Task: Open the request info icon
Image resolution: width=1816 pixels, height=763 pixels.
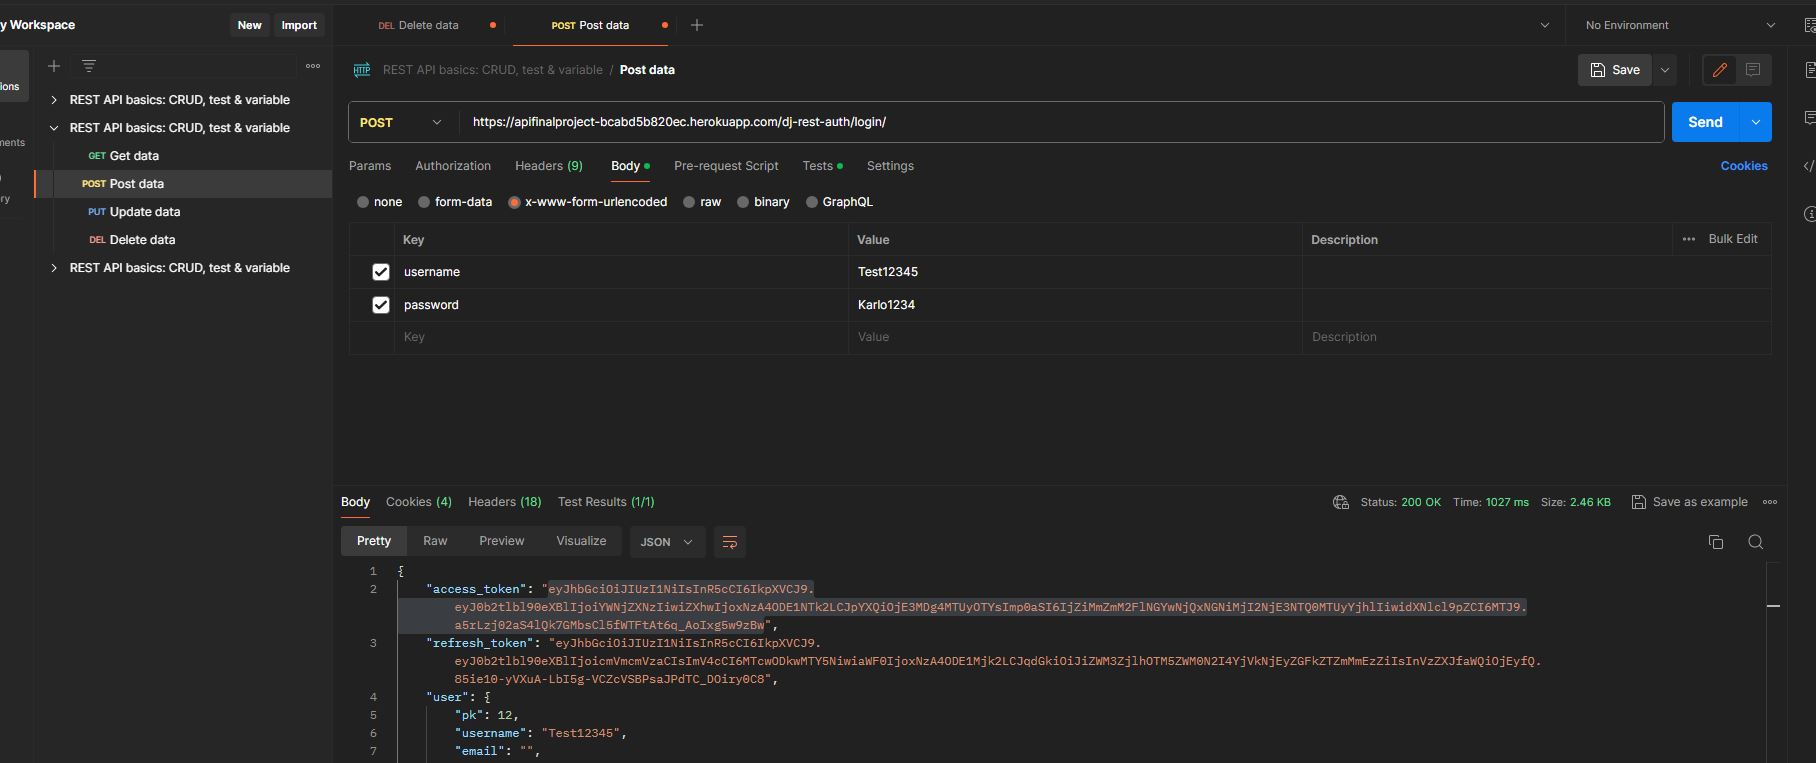Action: point(1809,214)
